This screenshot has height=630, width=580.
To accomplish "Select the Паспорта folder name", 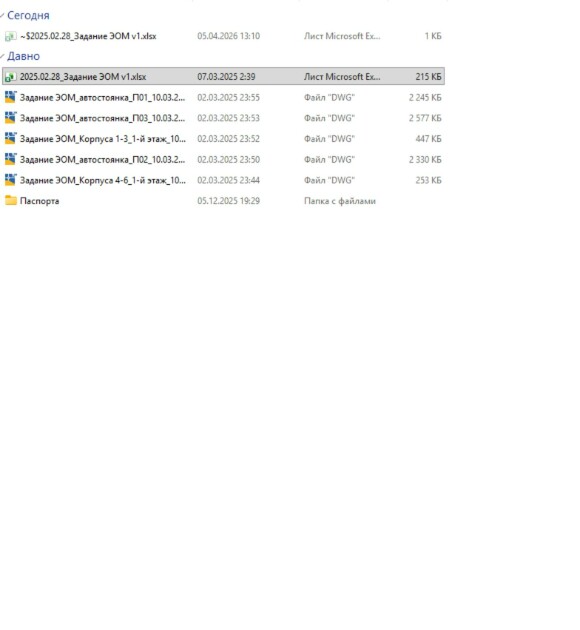I will [39, 201].
